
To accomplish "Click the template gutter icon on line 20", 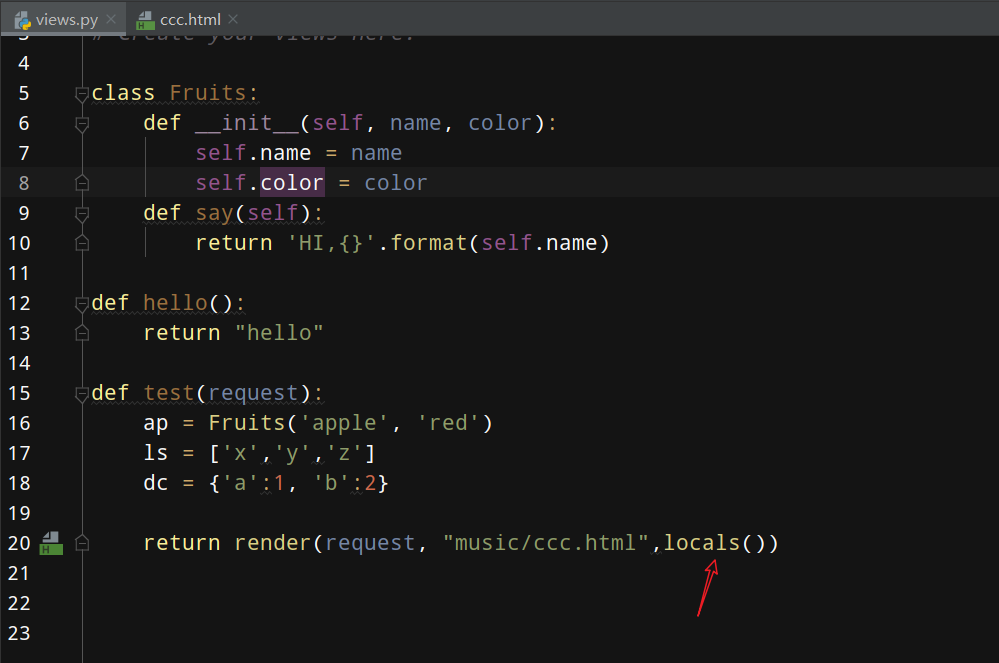I will click(x=51, y=544).
